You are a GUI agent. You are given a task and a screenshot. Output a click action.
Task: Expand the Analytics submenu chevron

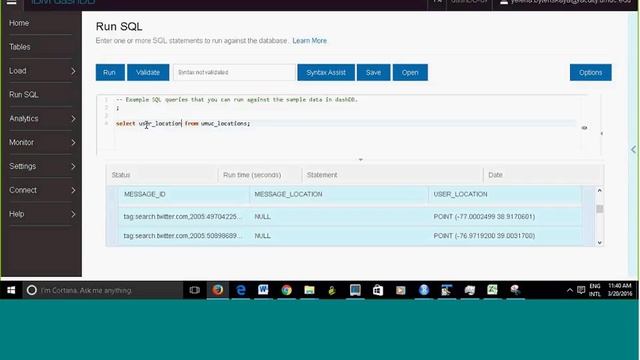[x=73, y=119]
